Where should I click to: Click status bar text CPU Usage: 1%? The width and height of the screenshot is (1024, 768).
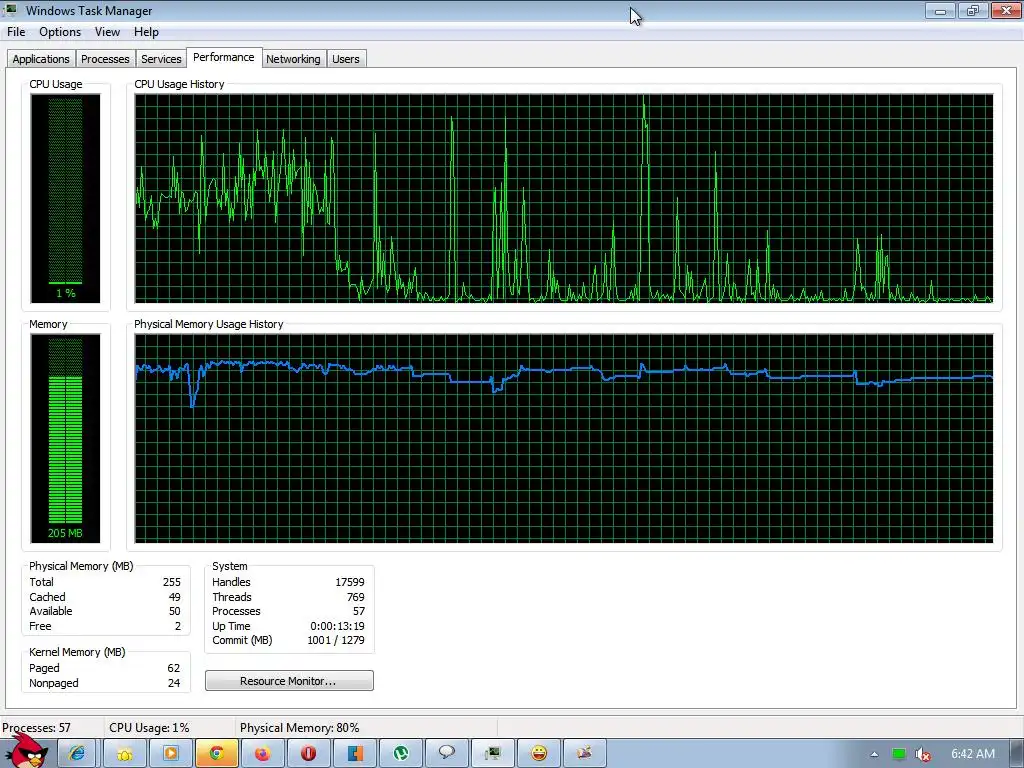pos(149,728)
